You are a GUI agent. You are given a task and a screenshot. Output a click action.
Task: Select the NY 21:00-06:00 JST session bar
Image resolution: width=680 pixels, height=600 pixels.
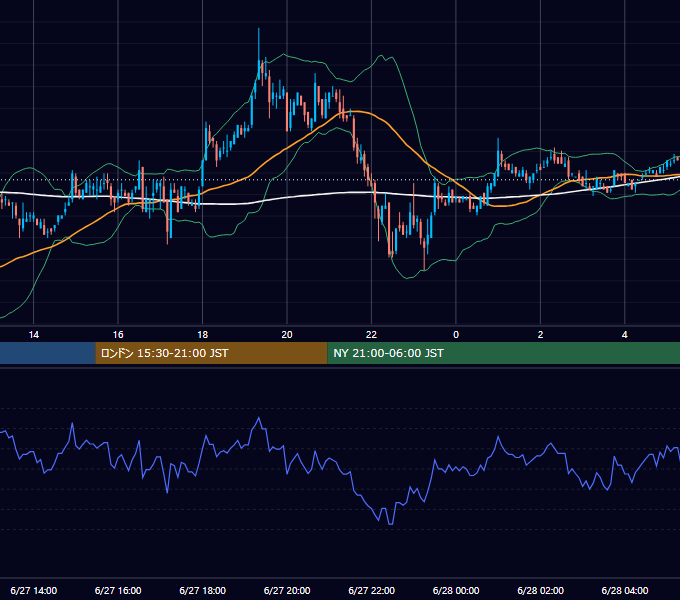[x=503, y=353]
